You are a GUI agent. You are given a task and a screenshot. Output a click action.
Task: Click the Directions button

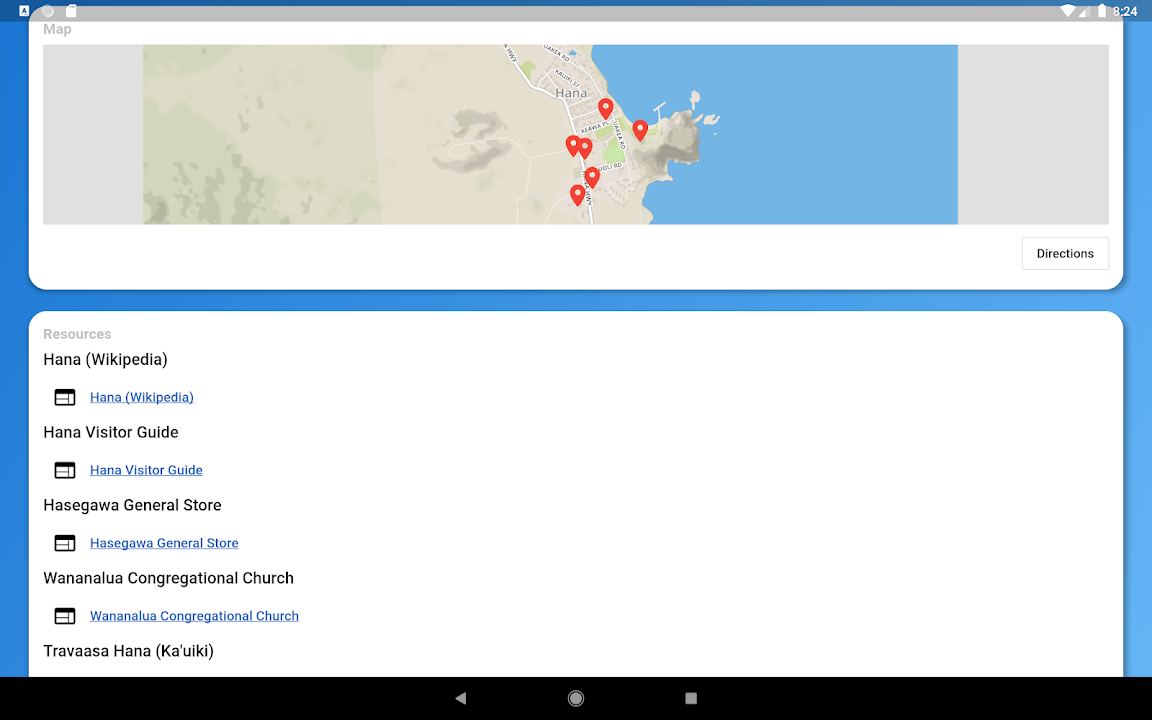click(1065, 253)
